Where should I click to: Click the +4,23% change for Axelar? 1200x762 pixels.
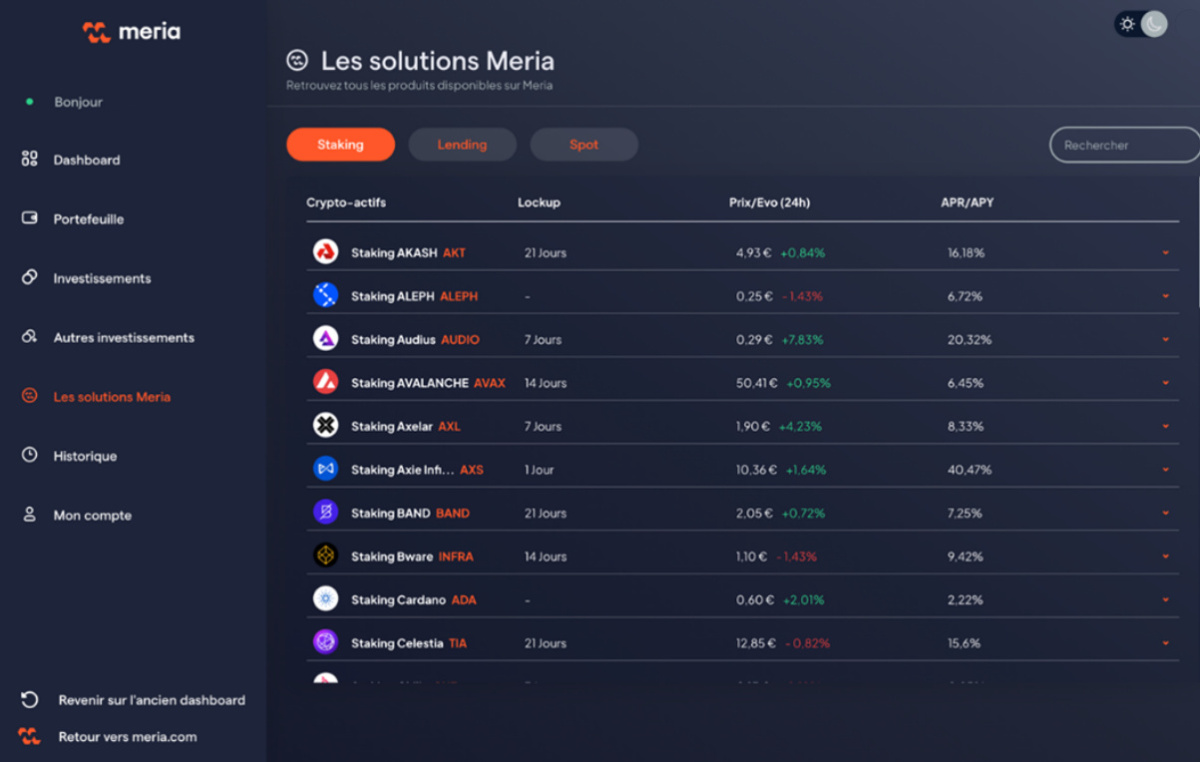(x=799, y=426)
